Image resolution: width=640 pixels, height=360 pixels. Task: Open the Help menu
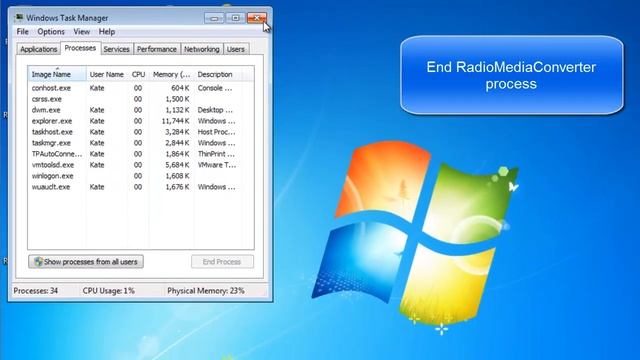[x=107, y=32]
